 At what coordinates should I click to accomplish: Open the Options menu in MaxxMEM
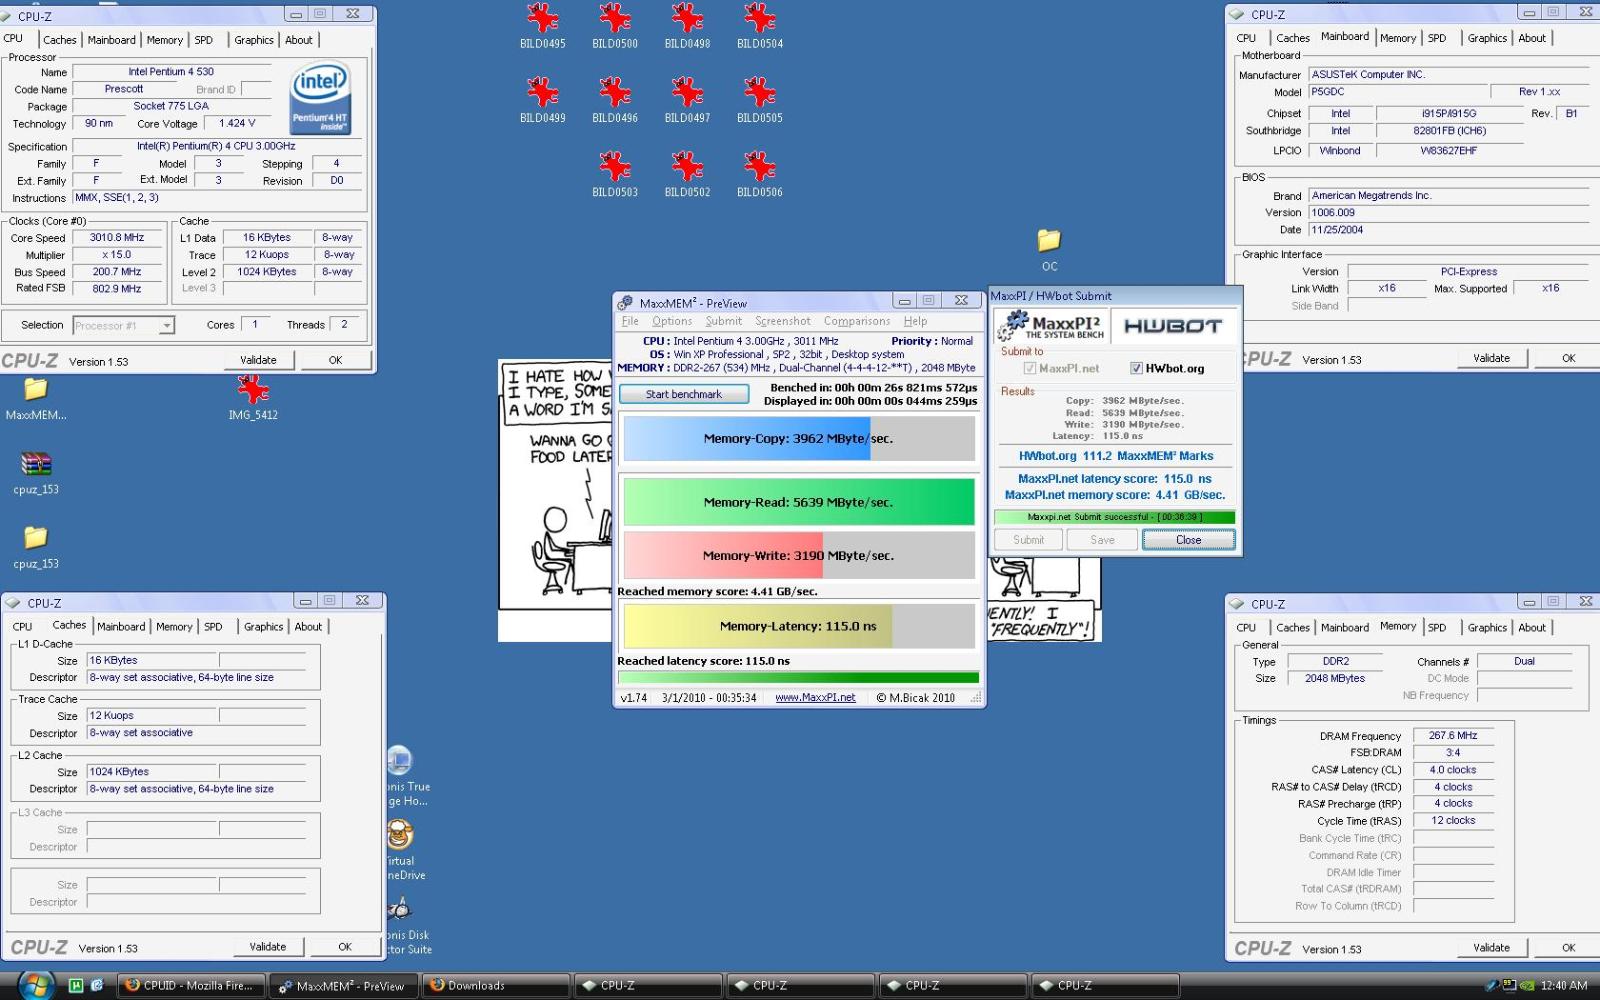tap(672, 321)
